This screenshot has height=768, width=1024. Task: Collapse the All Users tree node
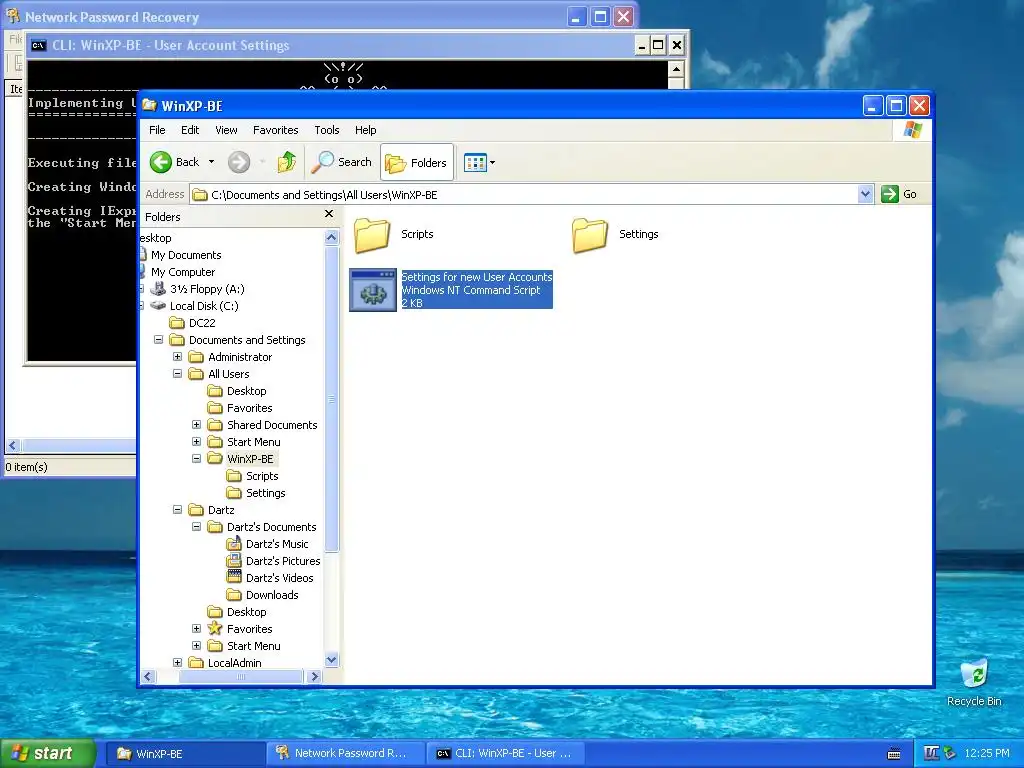pyautogui.click(x=178, y=374)
